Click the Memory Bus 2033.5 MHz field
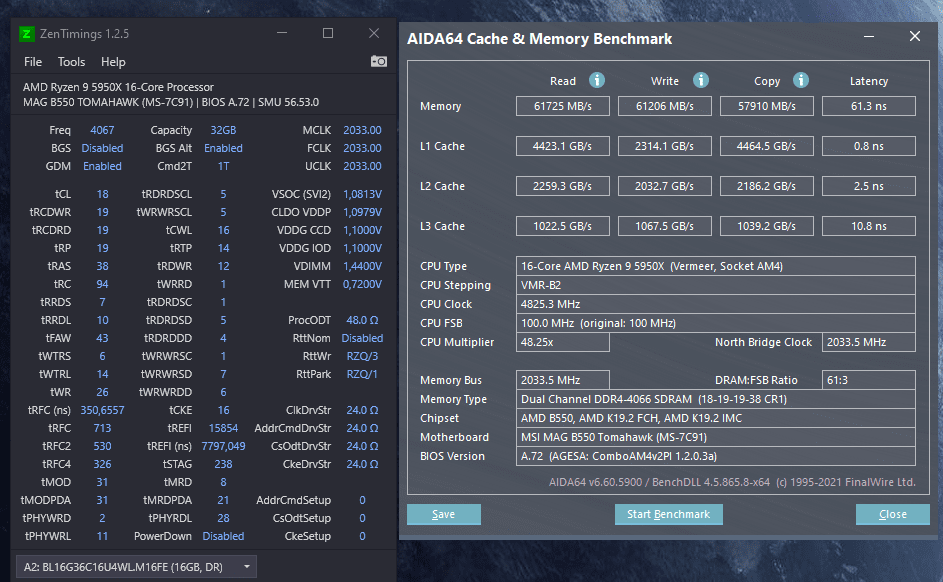Screen dimensions: 943x582 pyautogui.click(x=562, y=380)
